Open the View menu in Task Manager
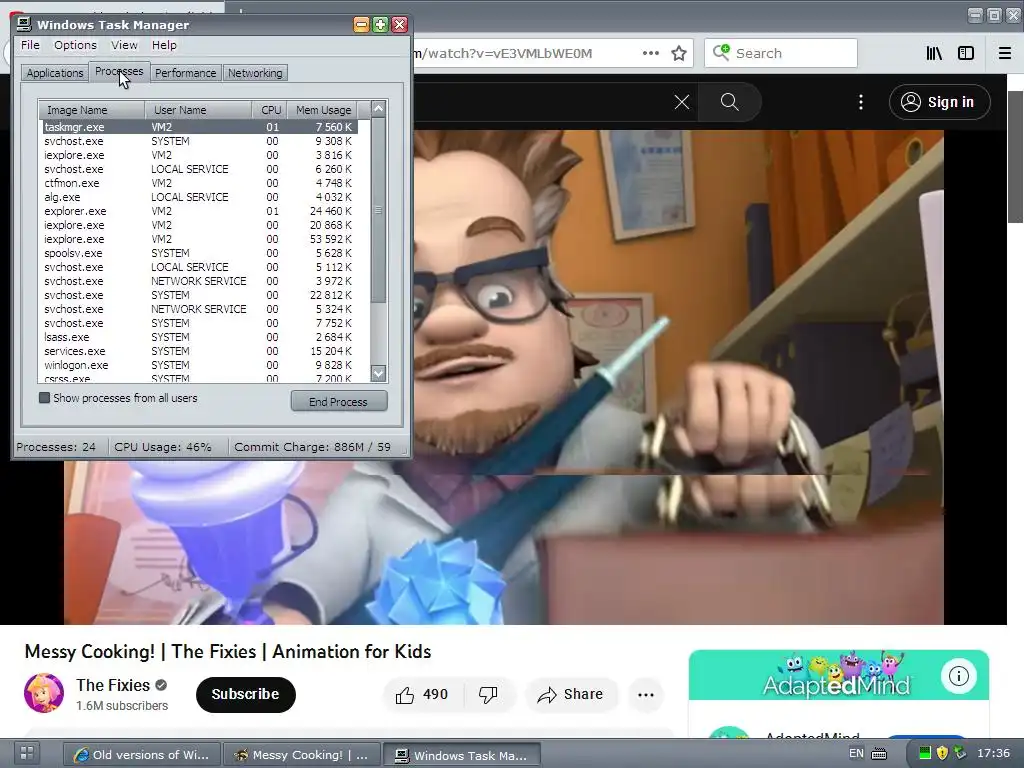Screen dimensions: 1024x768 [x=124, y=45]
